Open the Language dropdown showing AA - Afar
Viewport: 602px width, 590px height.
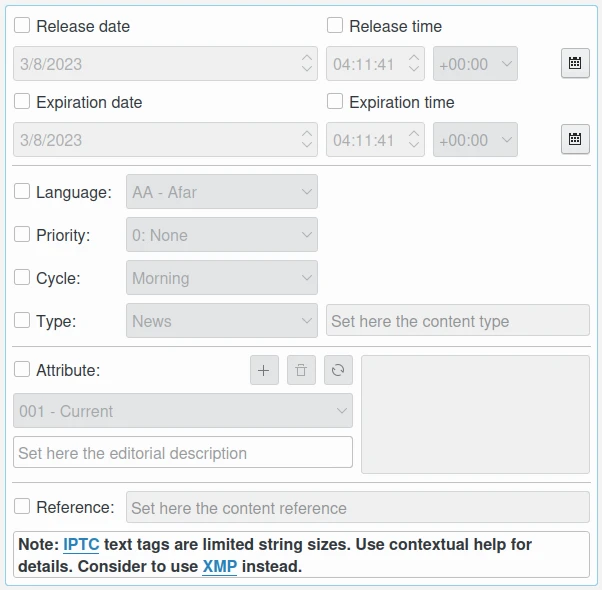222,192
